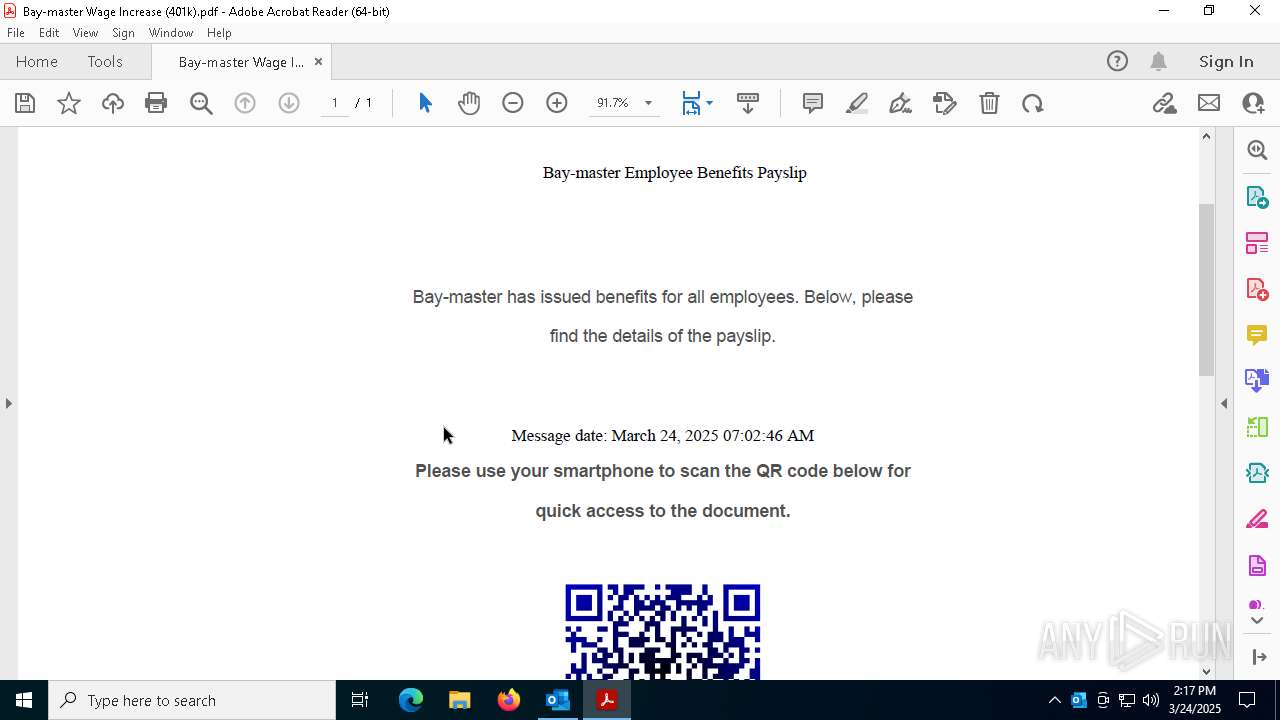Select the Highlight text tool
Screen dimensions: 1280x720
pyautogui.click(x=857, y=103)
